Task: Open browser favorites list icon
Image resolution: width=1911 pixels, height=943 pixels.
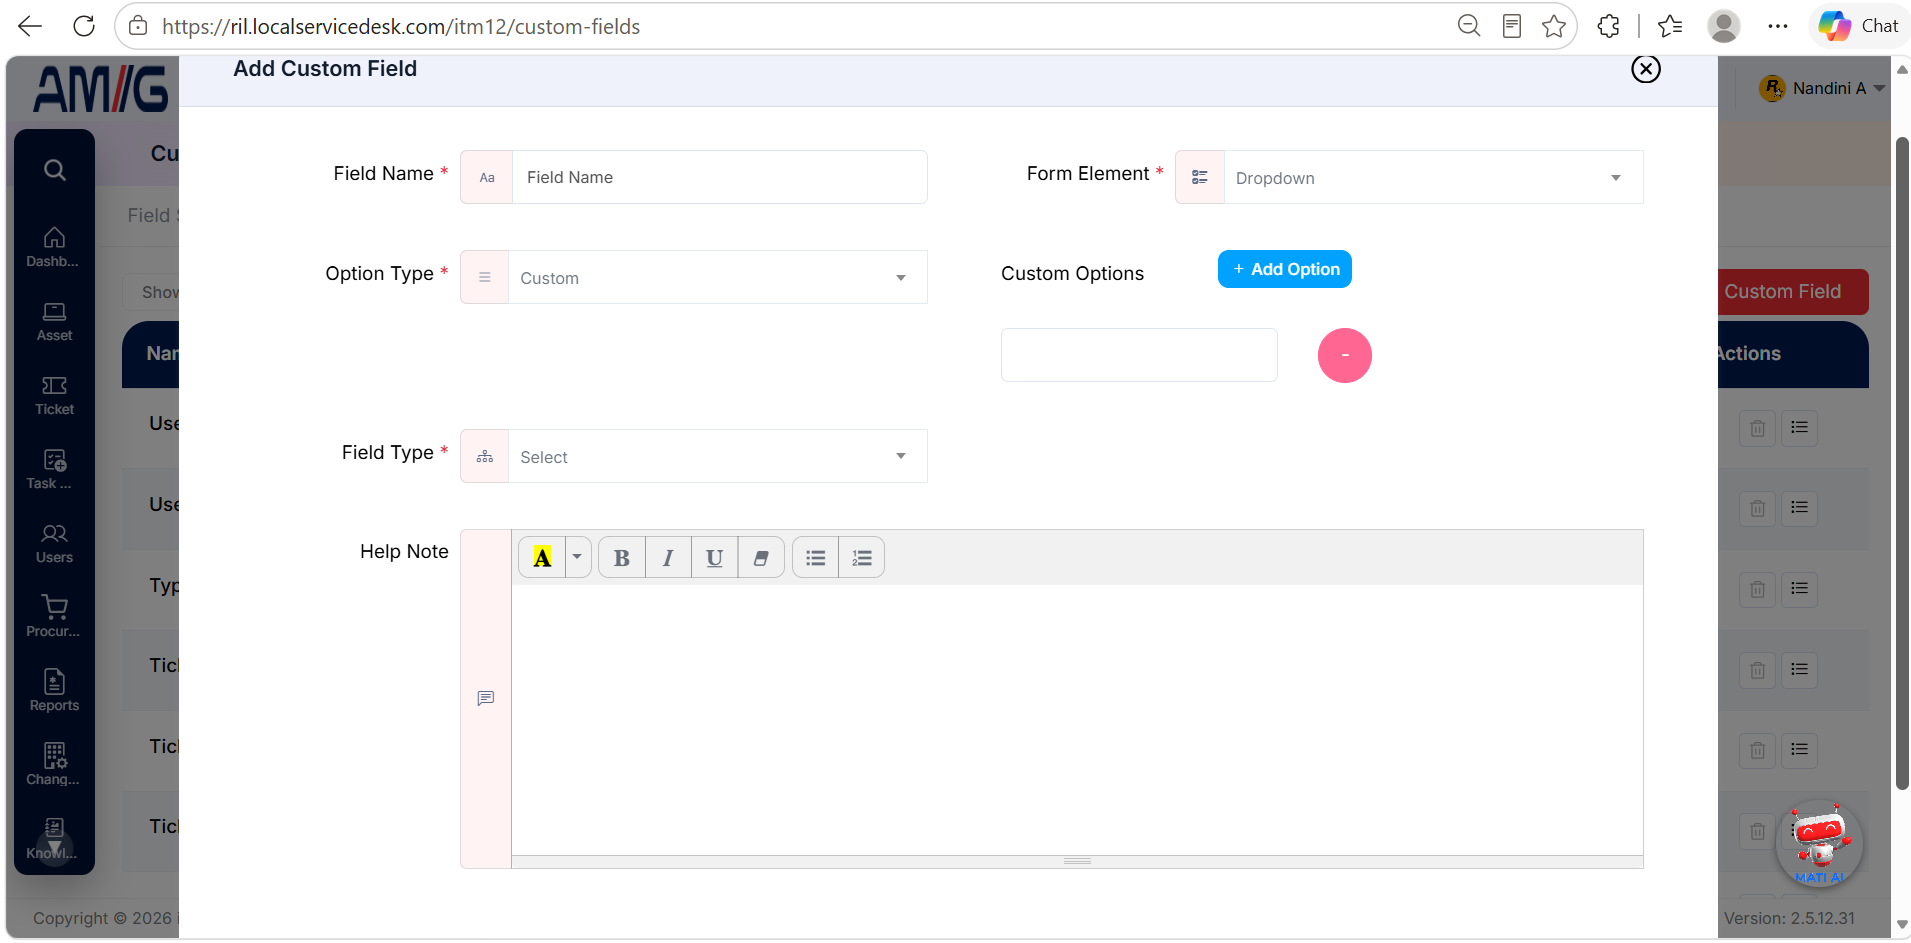Action: click(1670, 26)
